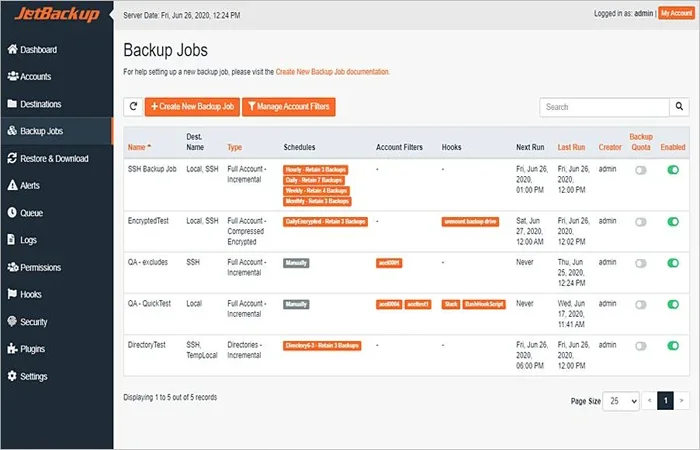Open Dashboard from the sidebar
The height and width of the screenshot is (450, 700).
click(38, 49)
